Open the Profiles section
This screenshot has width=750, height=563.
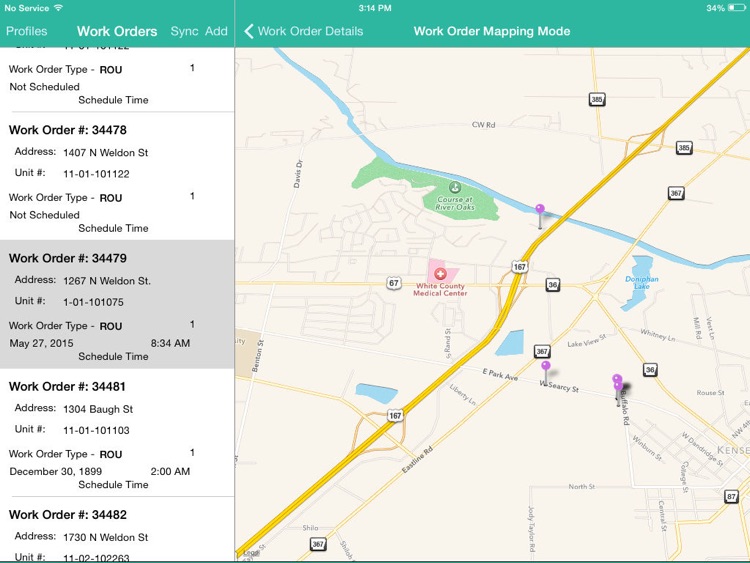point(26,31)
